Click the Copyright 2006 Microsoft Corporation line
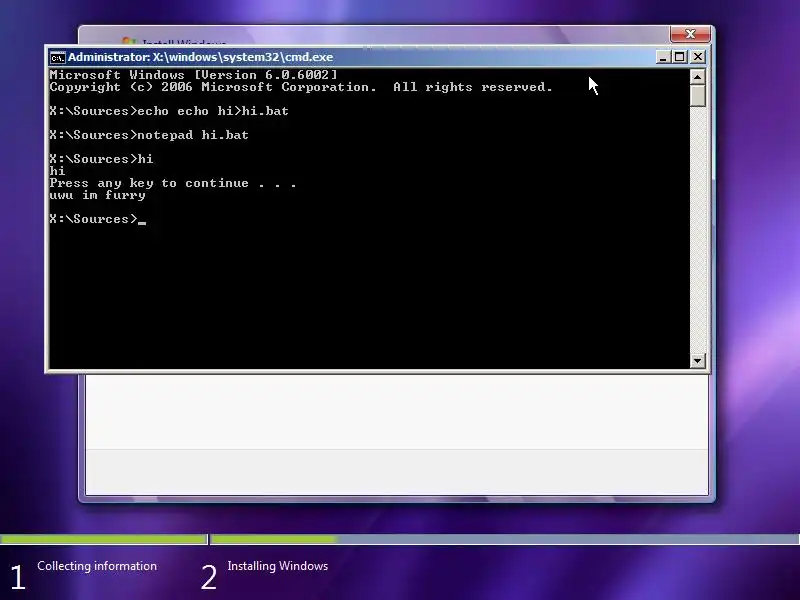Image resolution: width=800 pixels, height=600 pixels. [301, 87]
